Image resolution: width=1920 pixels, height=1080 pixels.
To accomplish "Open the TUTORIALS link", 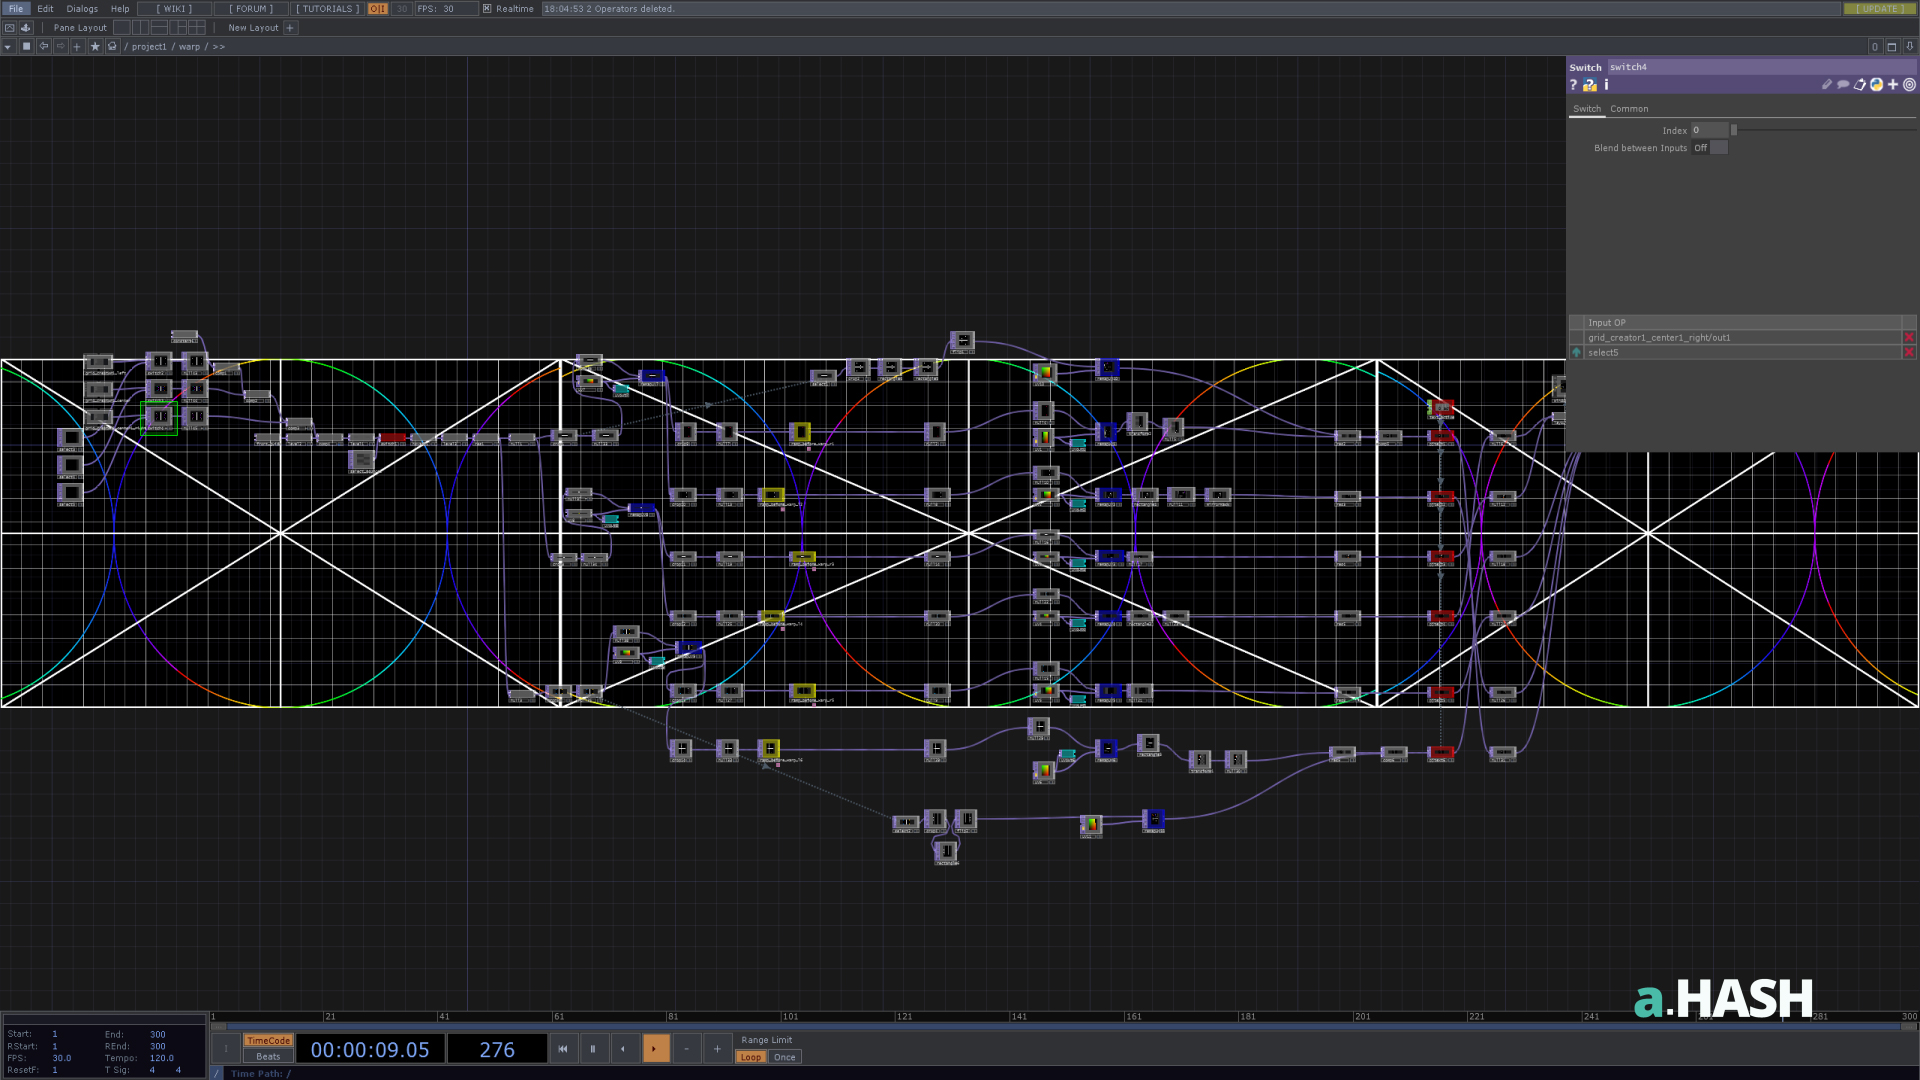I will click(x=327, y=8).
